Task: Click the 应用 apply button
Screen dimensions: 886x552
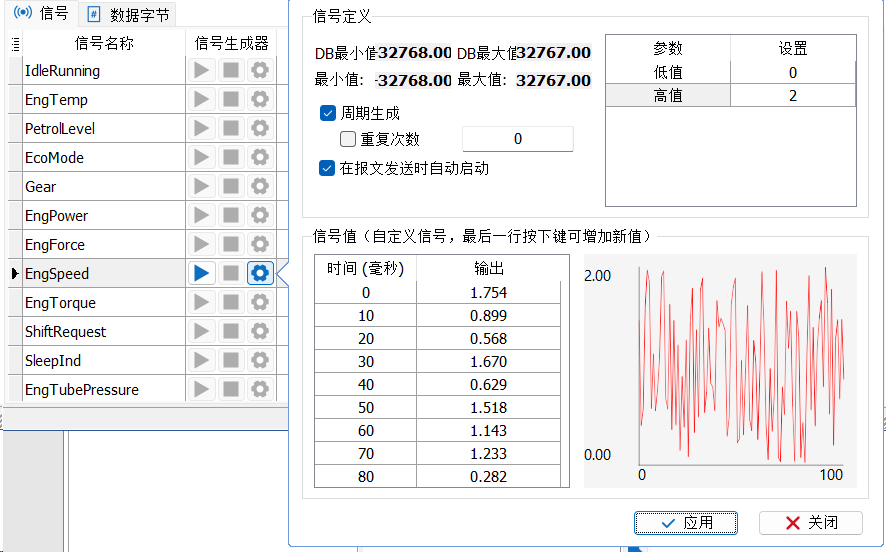Action: (x=686, y=523)
